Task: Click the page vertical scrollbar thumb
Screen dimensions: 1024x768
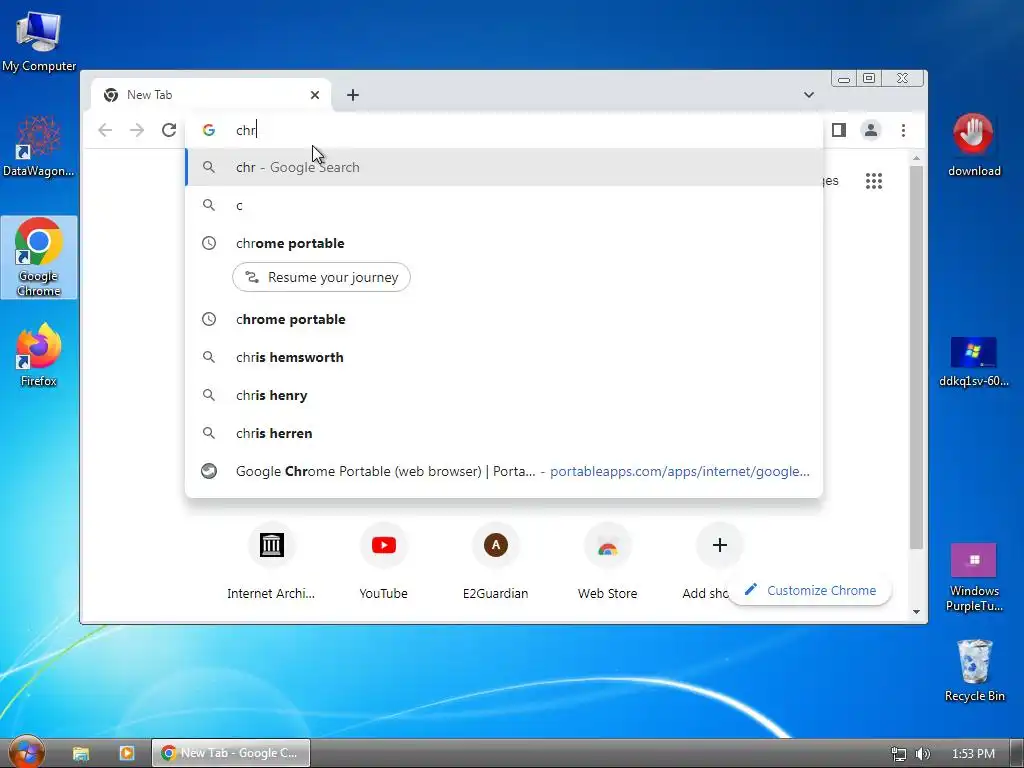Action: coord(916,358)
